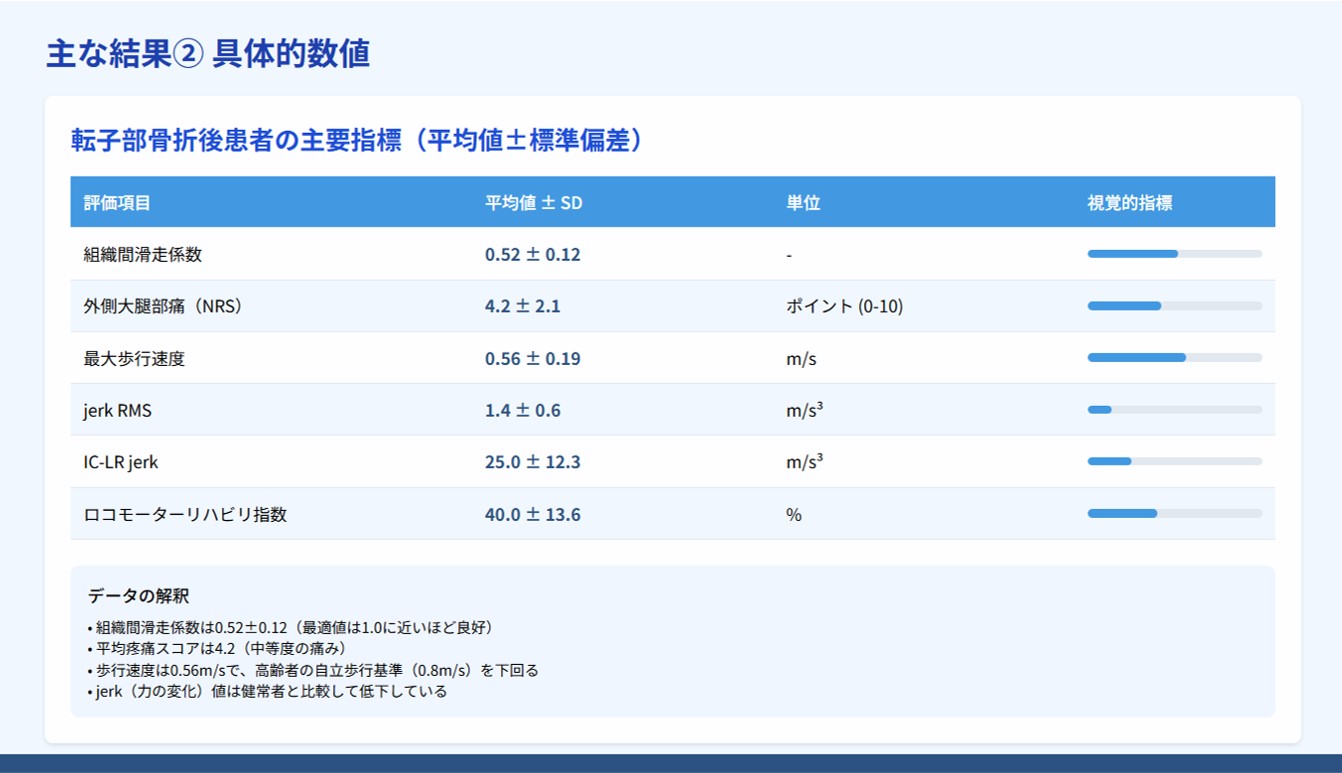The width and height of the screenshot is (1342, 773).
Task: Select the jerk RMS value 1.4 ± 0.6
Action: pos(522,411)
